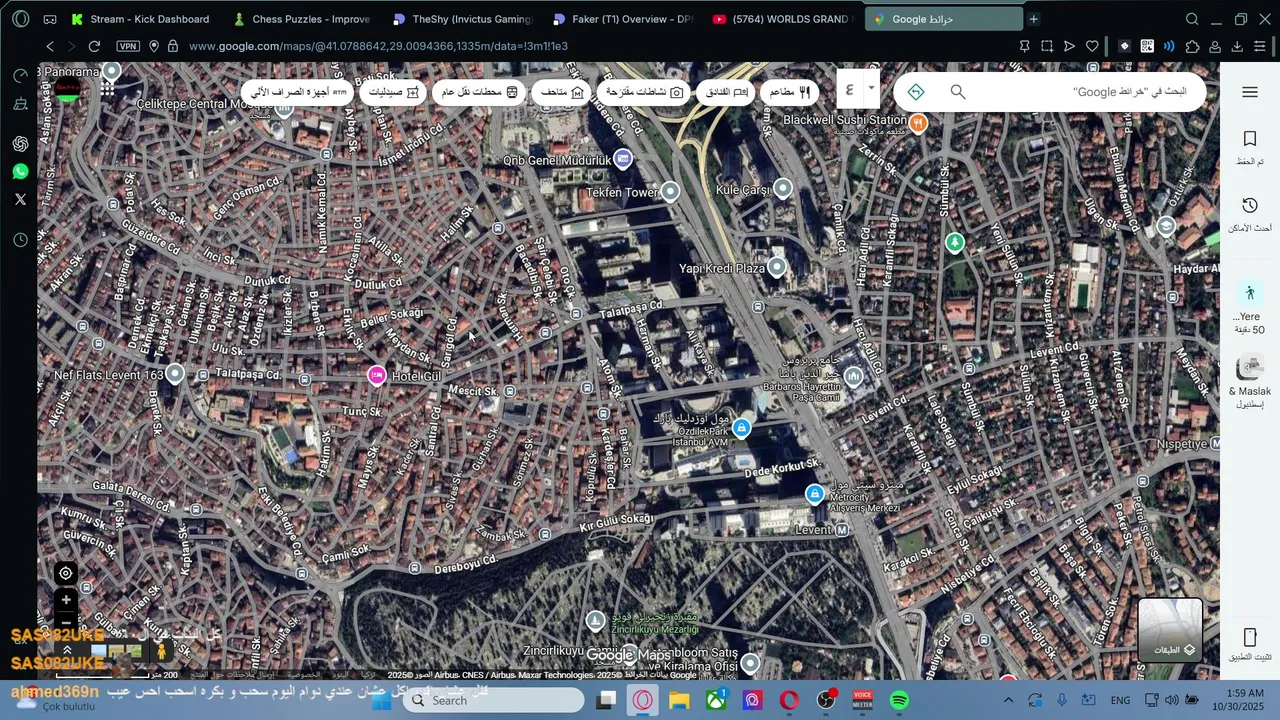Click the Barbaros Hayrettin Paşa Camii marker
The image size is (1280, 720).
click(853, 377)
